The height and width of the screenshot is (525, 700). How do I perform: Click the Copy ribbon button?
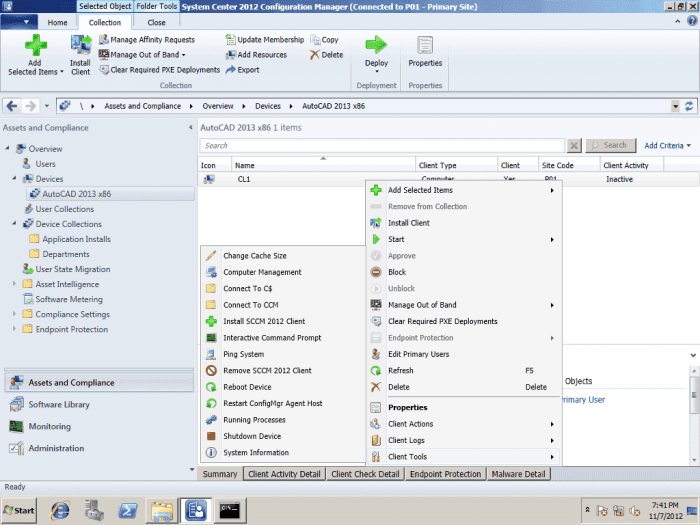(x=325, y=40)
